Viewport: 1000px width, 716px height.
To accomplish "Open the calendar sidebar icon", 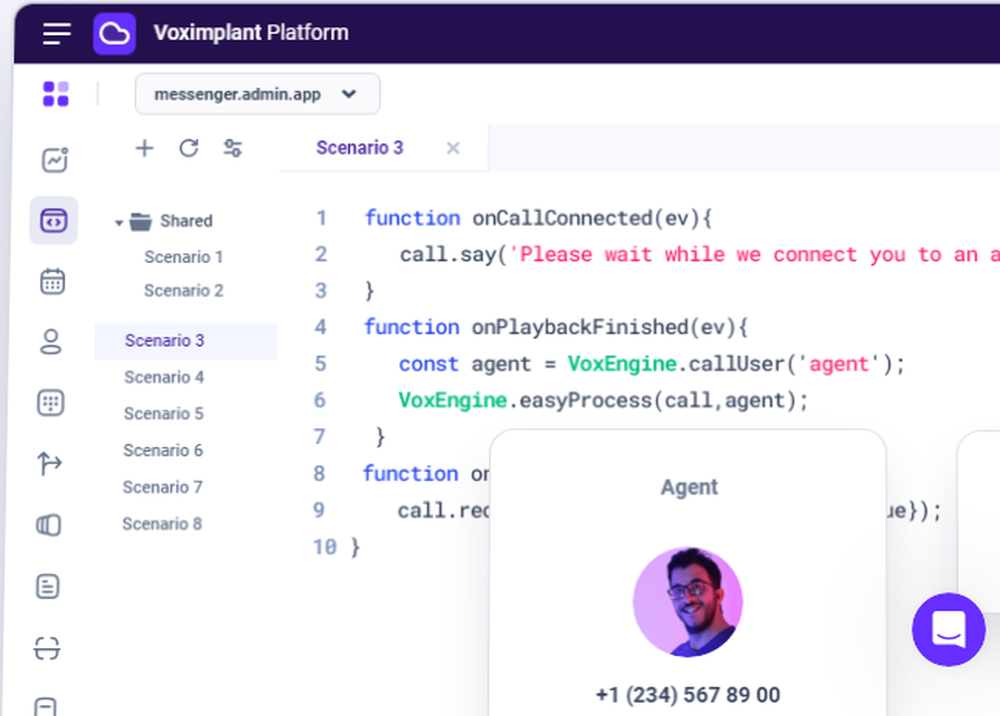I will (52, 281).
